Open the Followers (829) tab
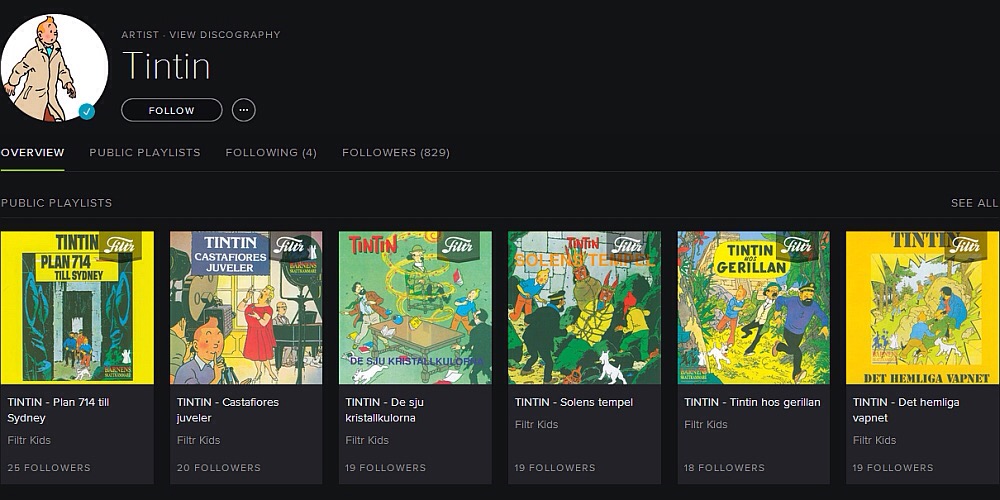This screenshot has height=500, width=1000. [x=396, y=153]
